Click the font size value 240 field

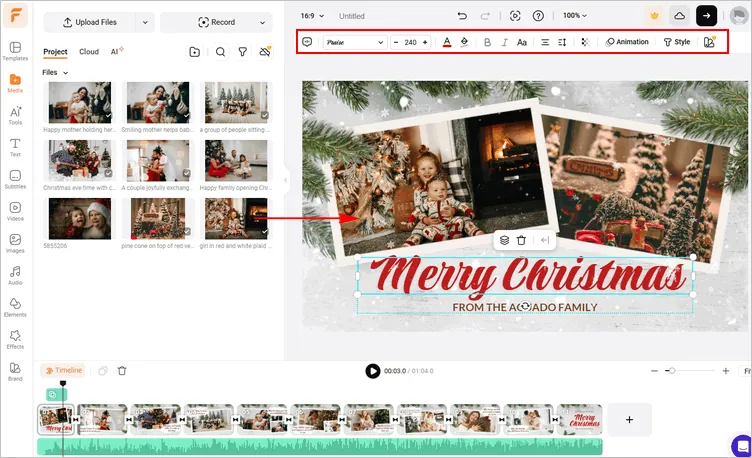(411, 42)
